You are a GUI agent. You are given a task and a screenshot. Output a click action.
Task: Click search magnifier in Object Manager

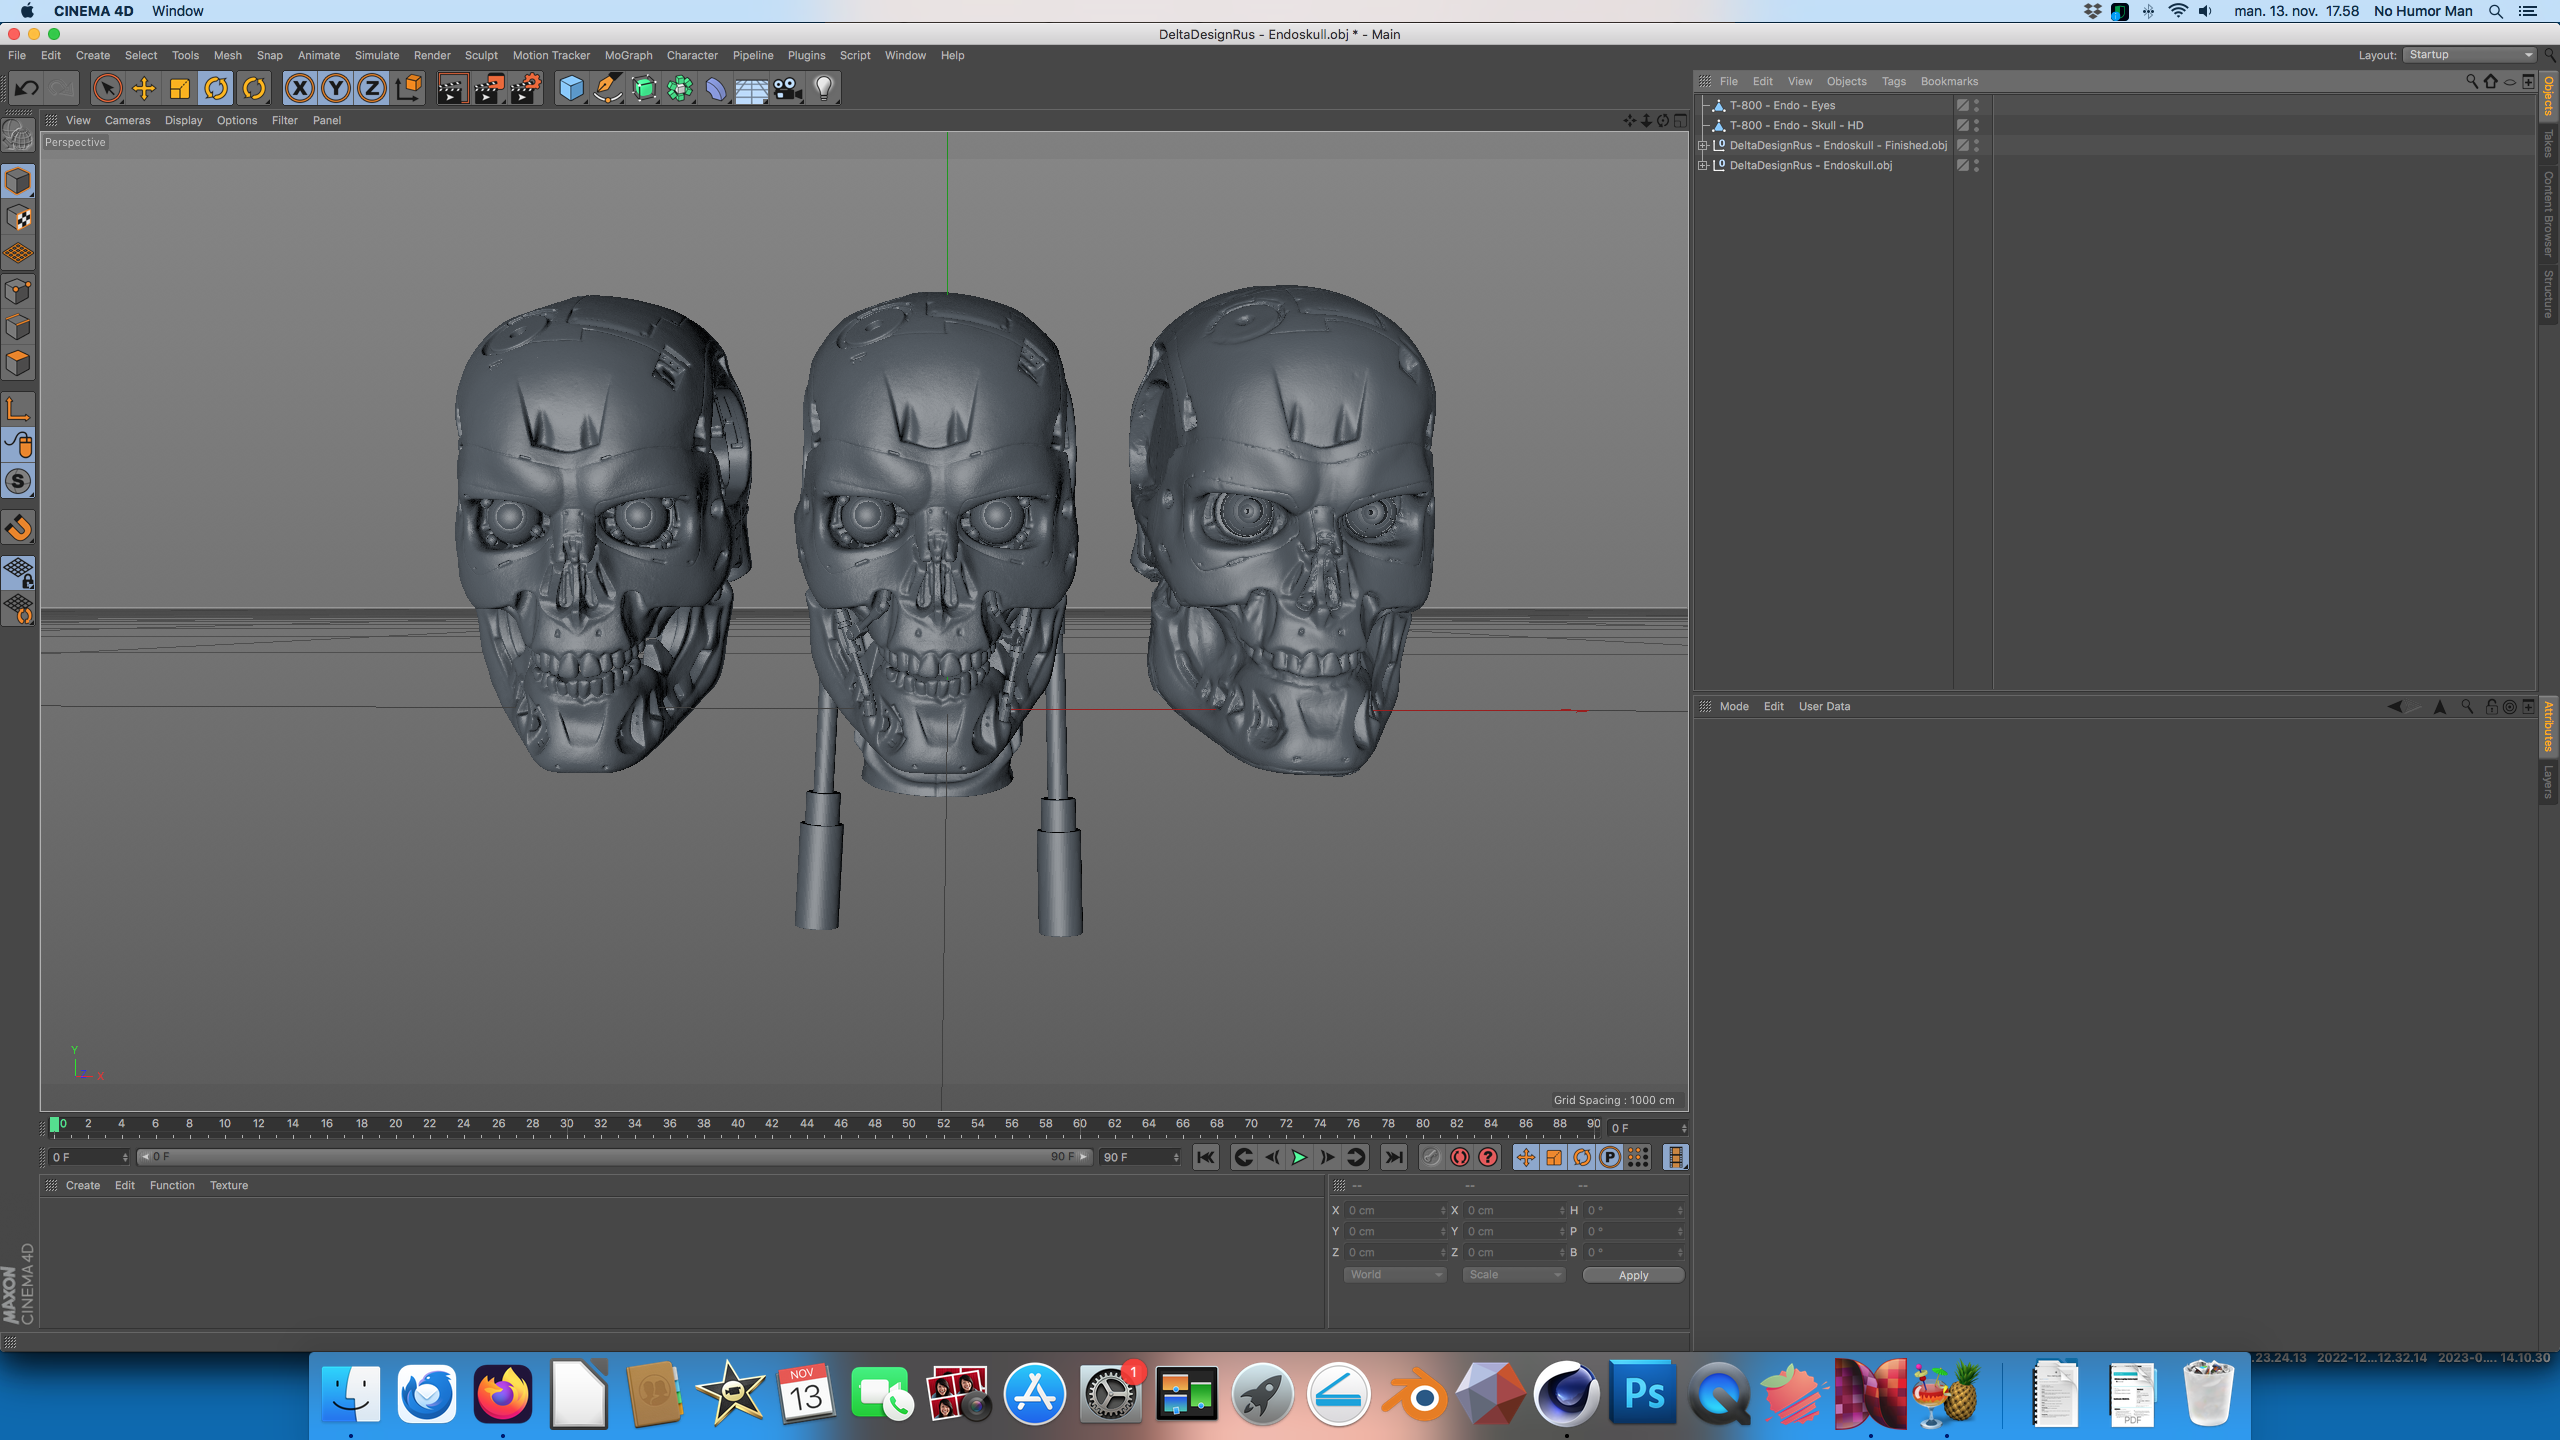pos(2471,81)
